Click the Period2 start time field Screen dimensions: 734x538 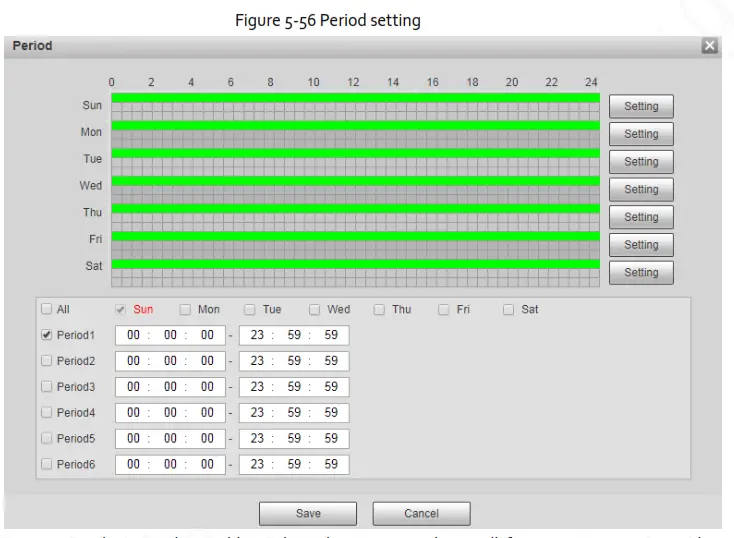point(170,361)
